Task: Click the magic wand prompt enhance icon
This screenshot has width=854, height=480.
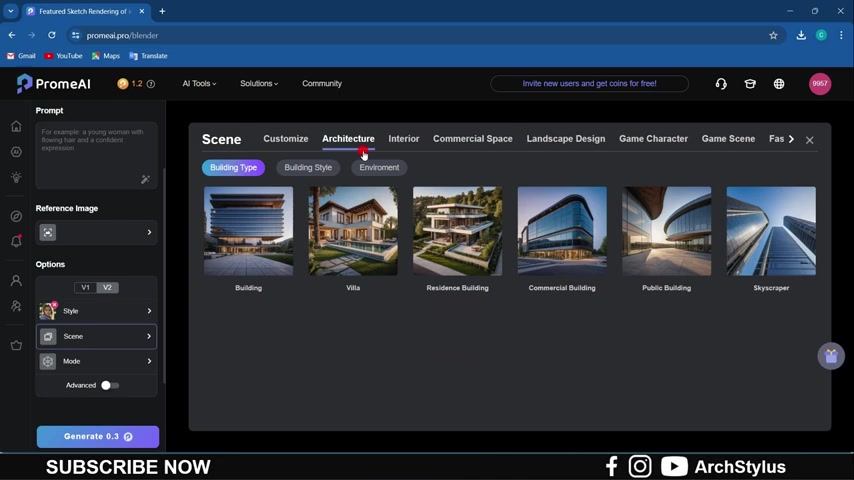Action: coord(145,180)
